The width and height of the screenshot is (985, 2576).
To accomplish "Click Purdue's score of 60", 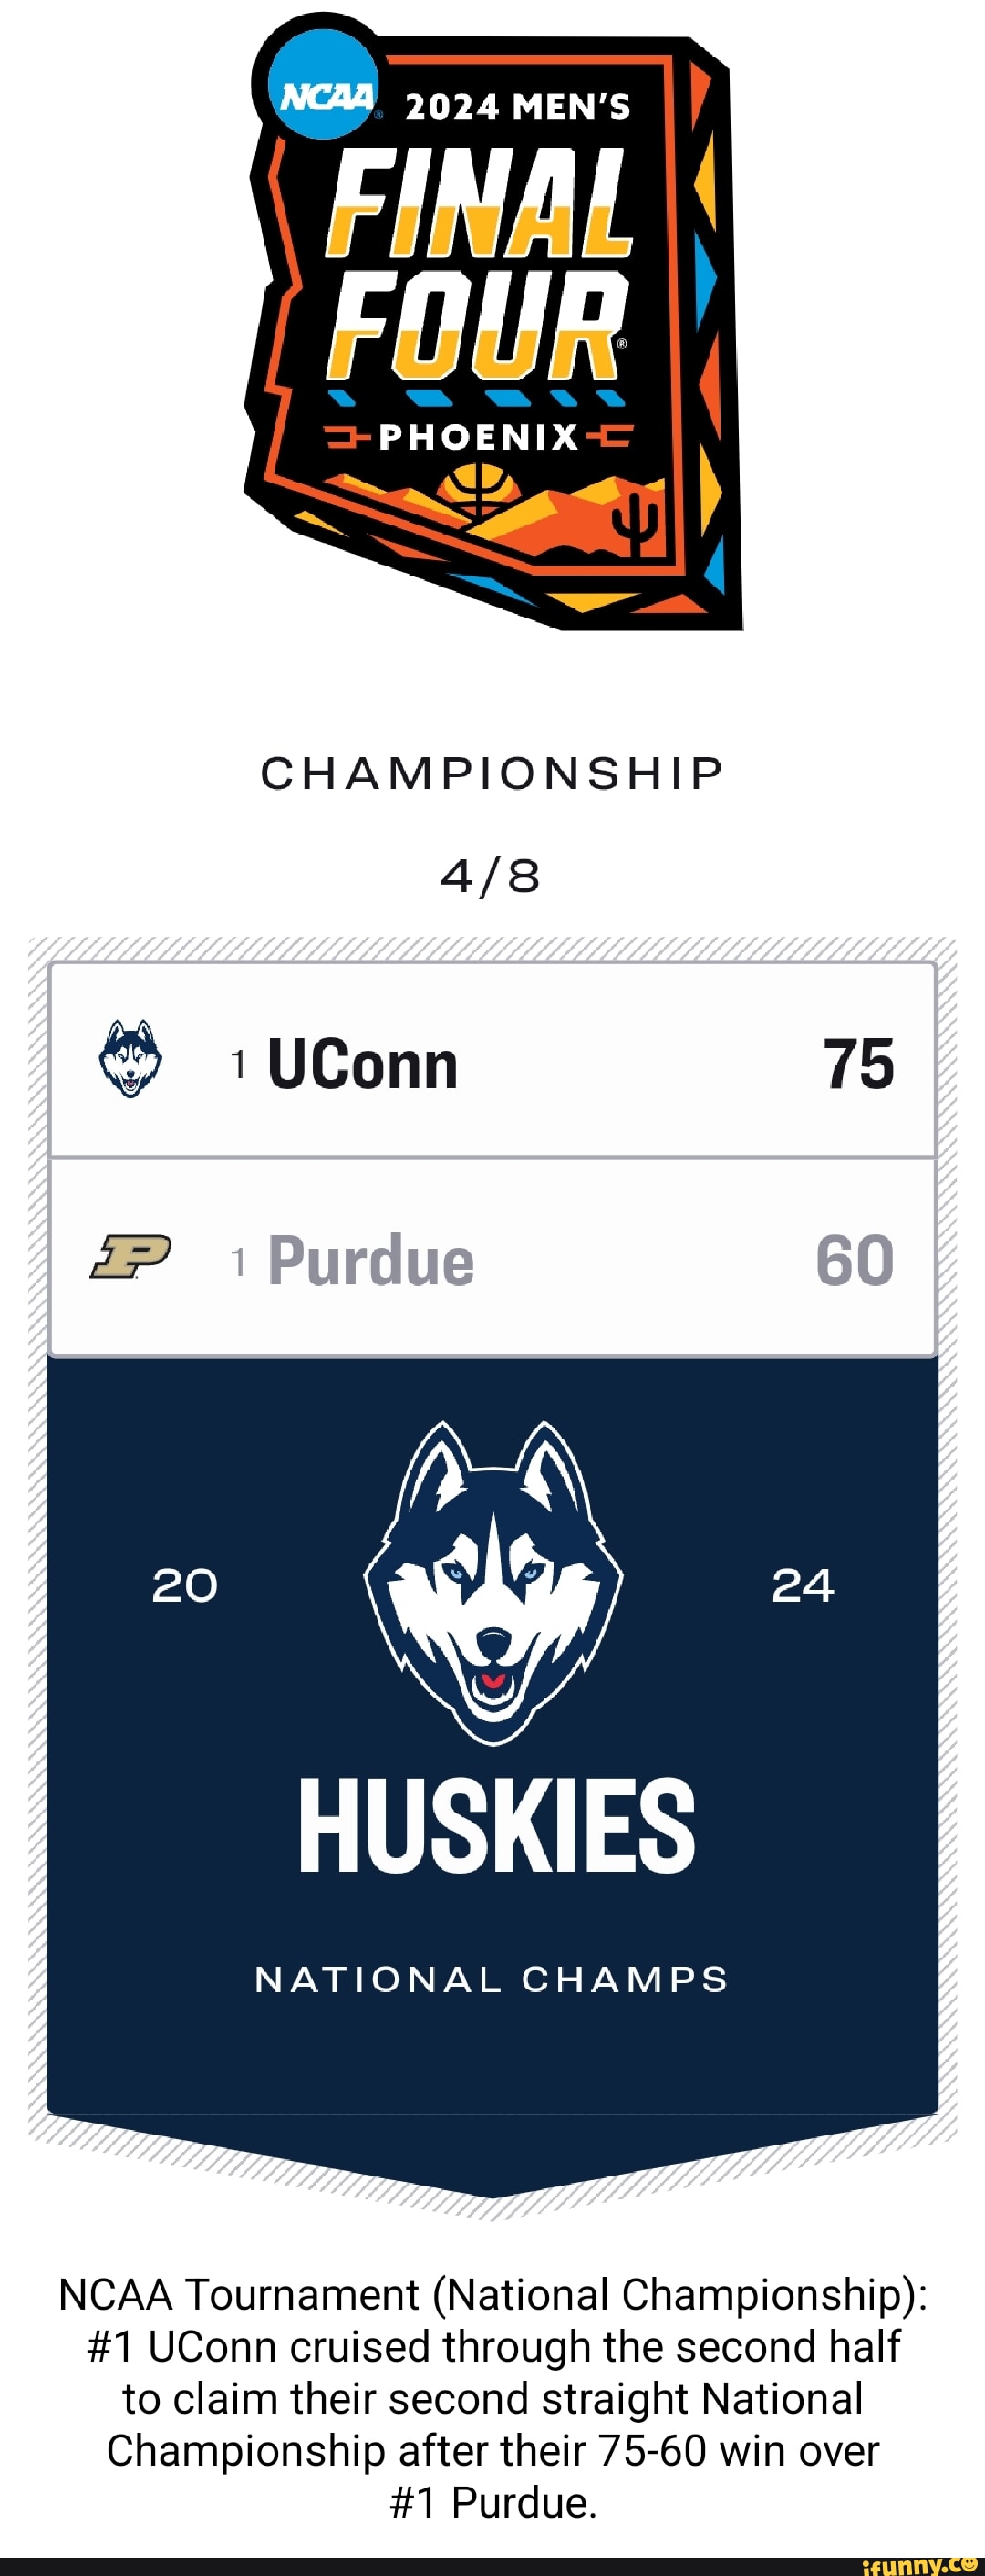I will (854, 1260).
